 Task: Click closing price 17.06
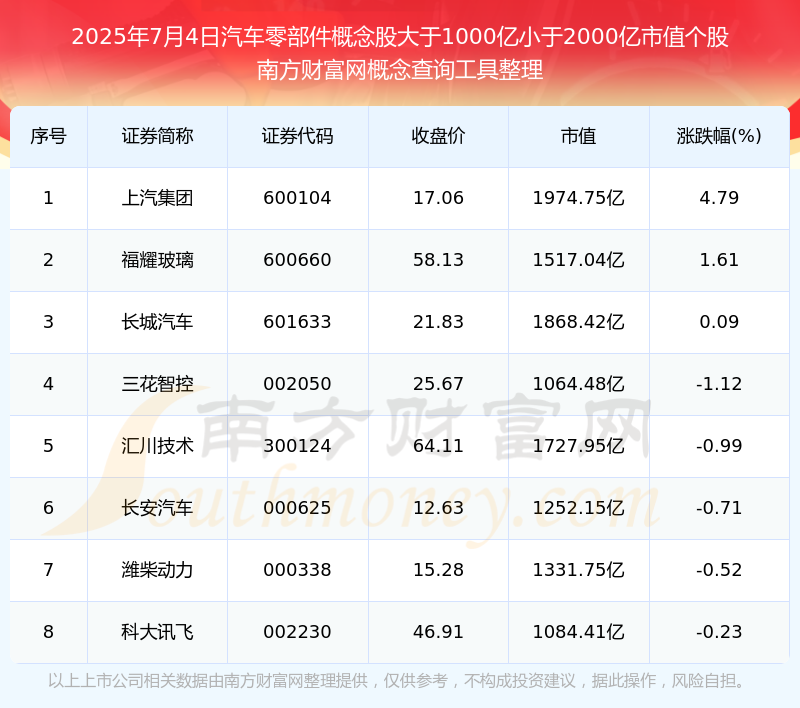click(438, 198)
